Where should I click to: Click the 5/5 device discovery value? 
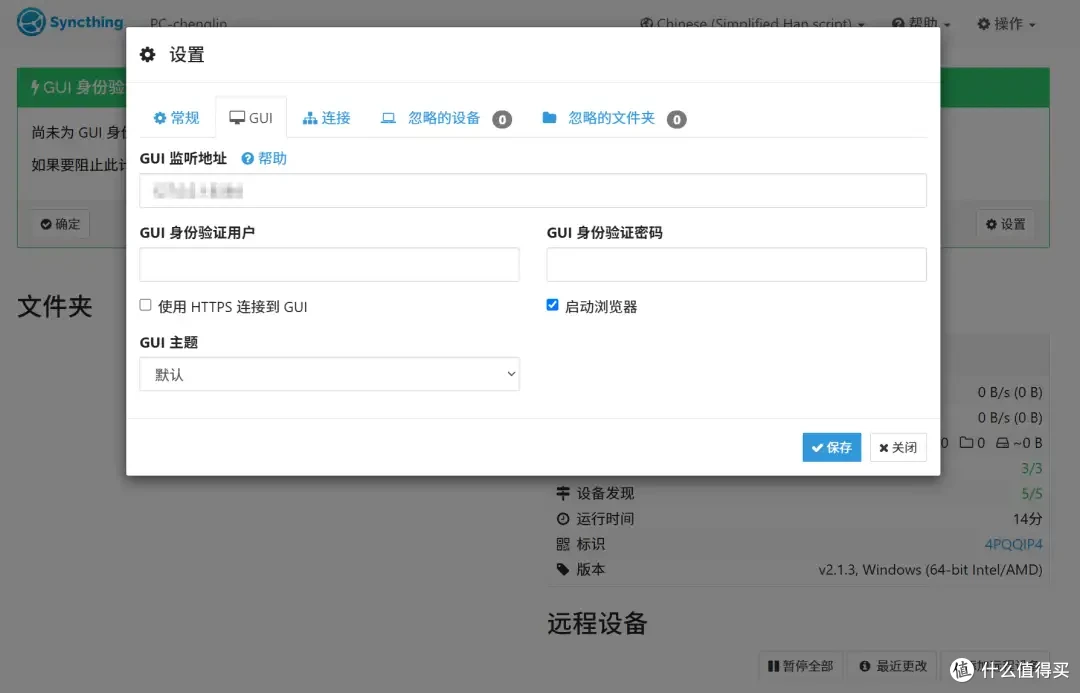pyautogui.click(x=1032, y=493)
